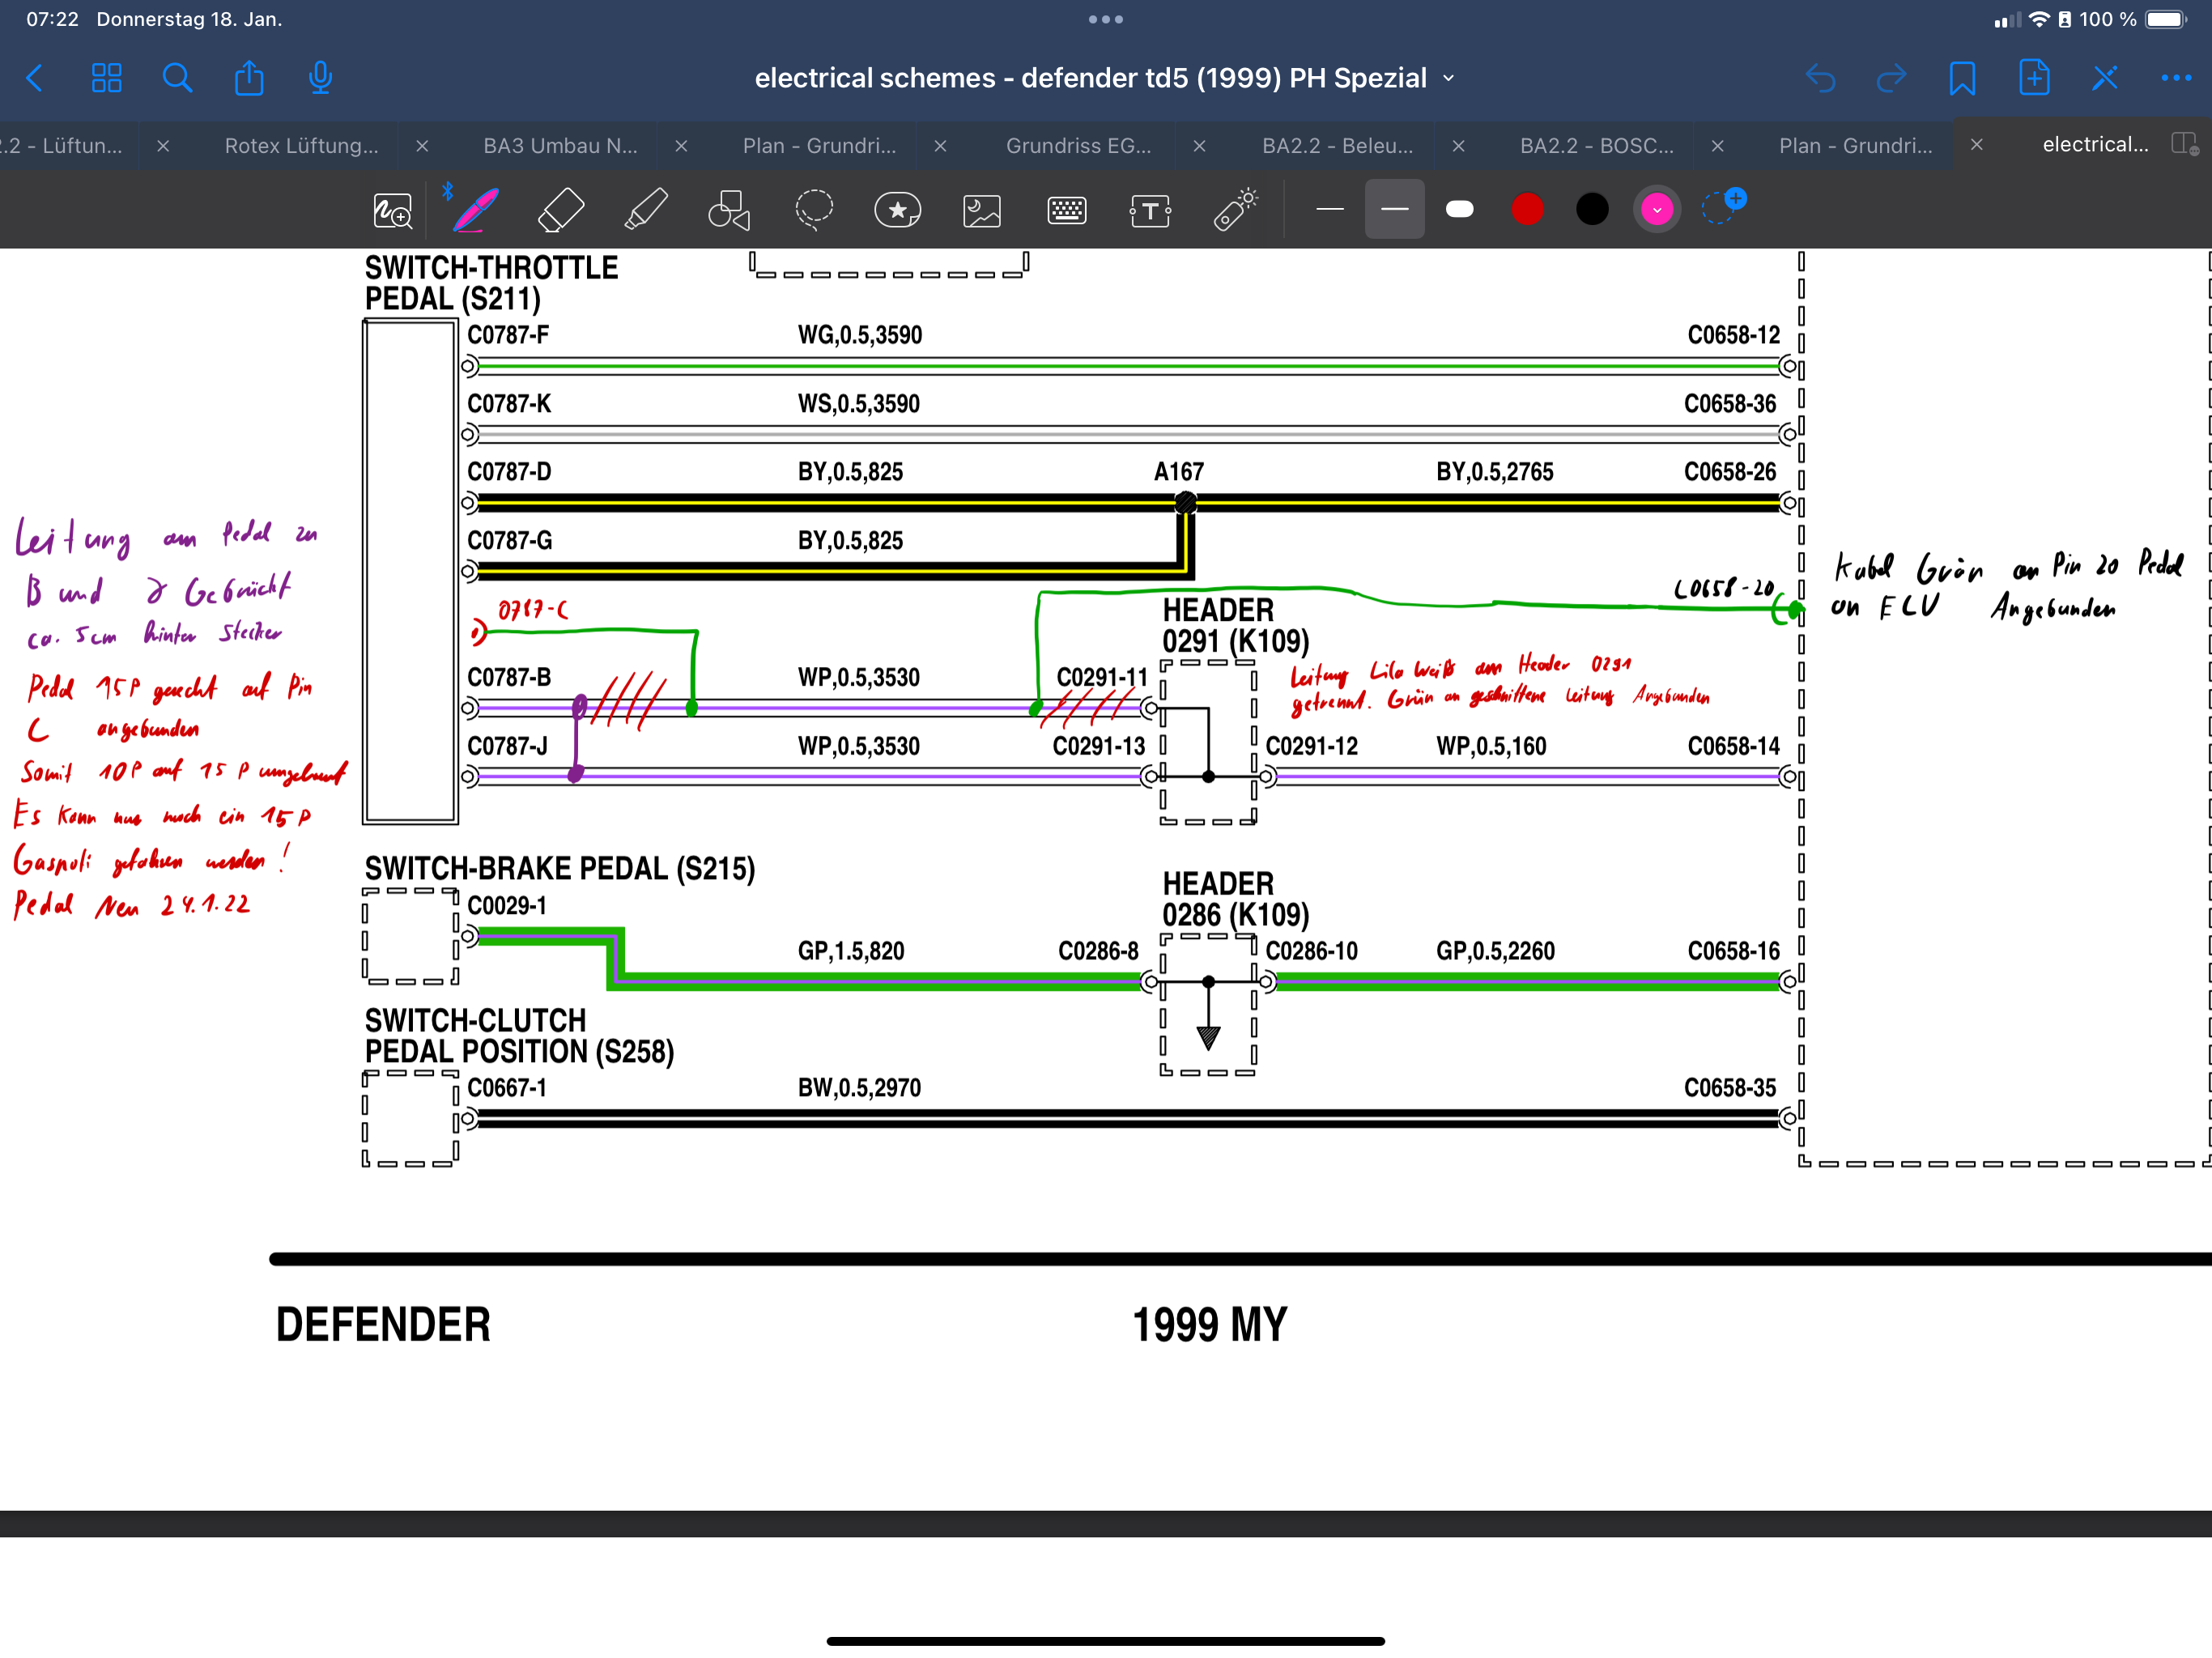Add a new custom pen color

click(1722, 206)
